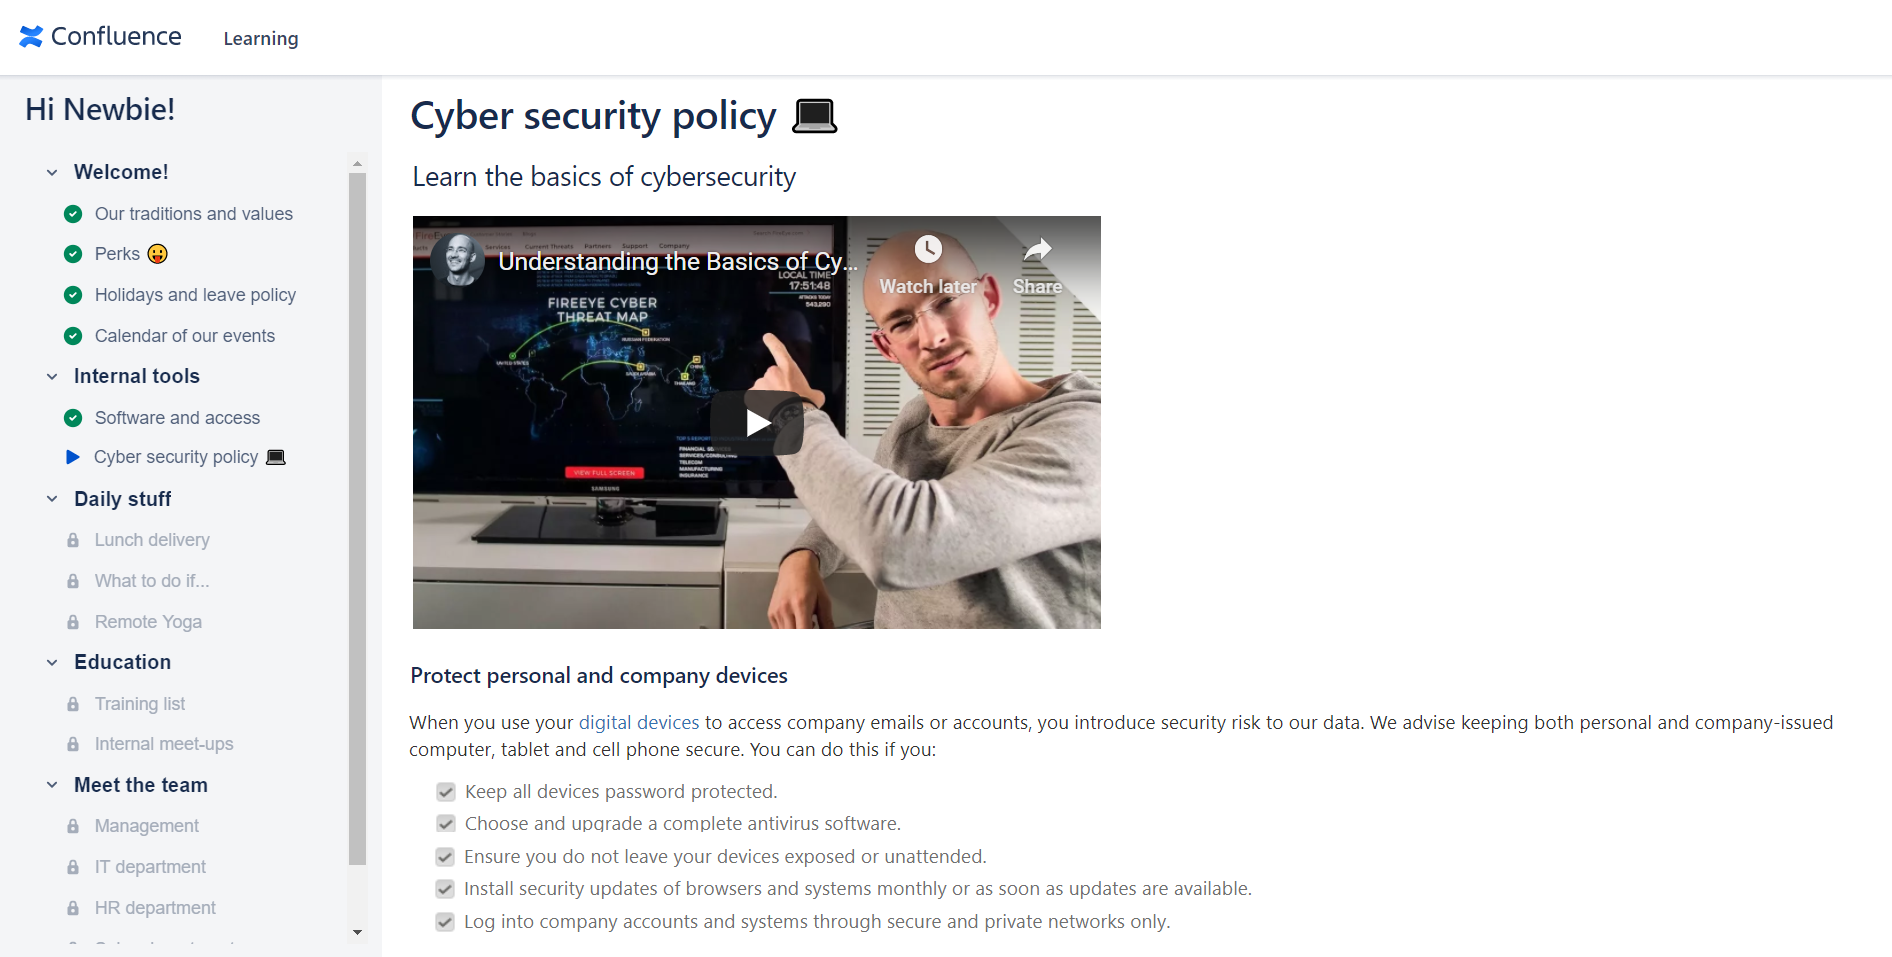Click the Watch later clock icon
1892x957 pixels.
pyautogui.click(x=928, y=249)
